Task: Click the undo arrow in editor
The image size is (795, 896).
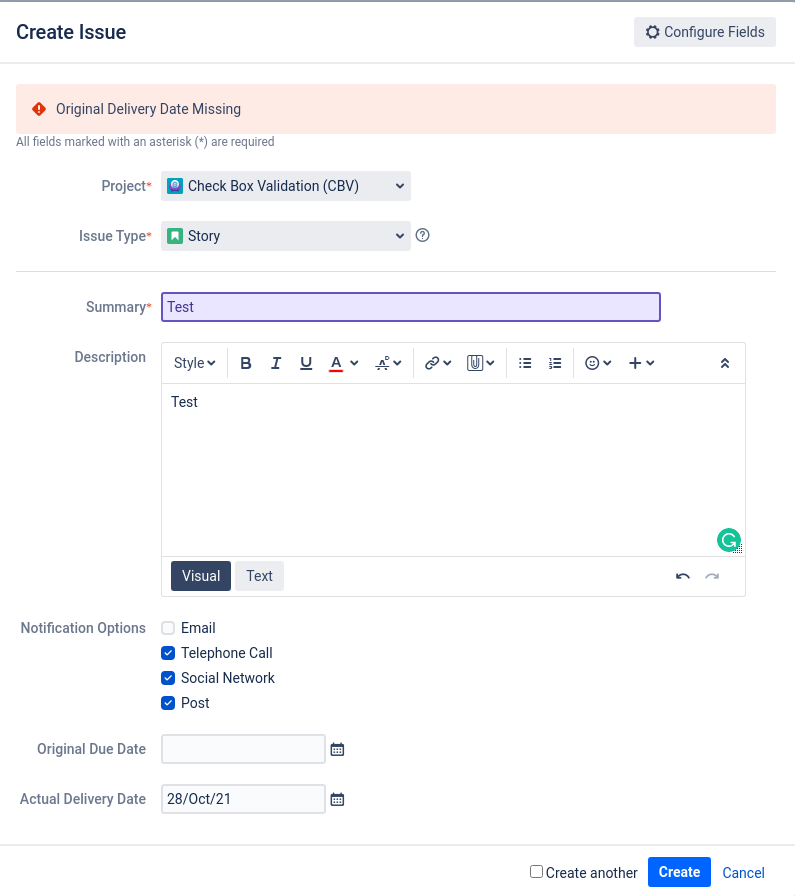Action: coord(682,576)
